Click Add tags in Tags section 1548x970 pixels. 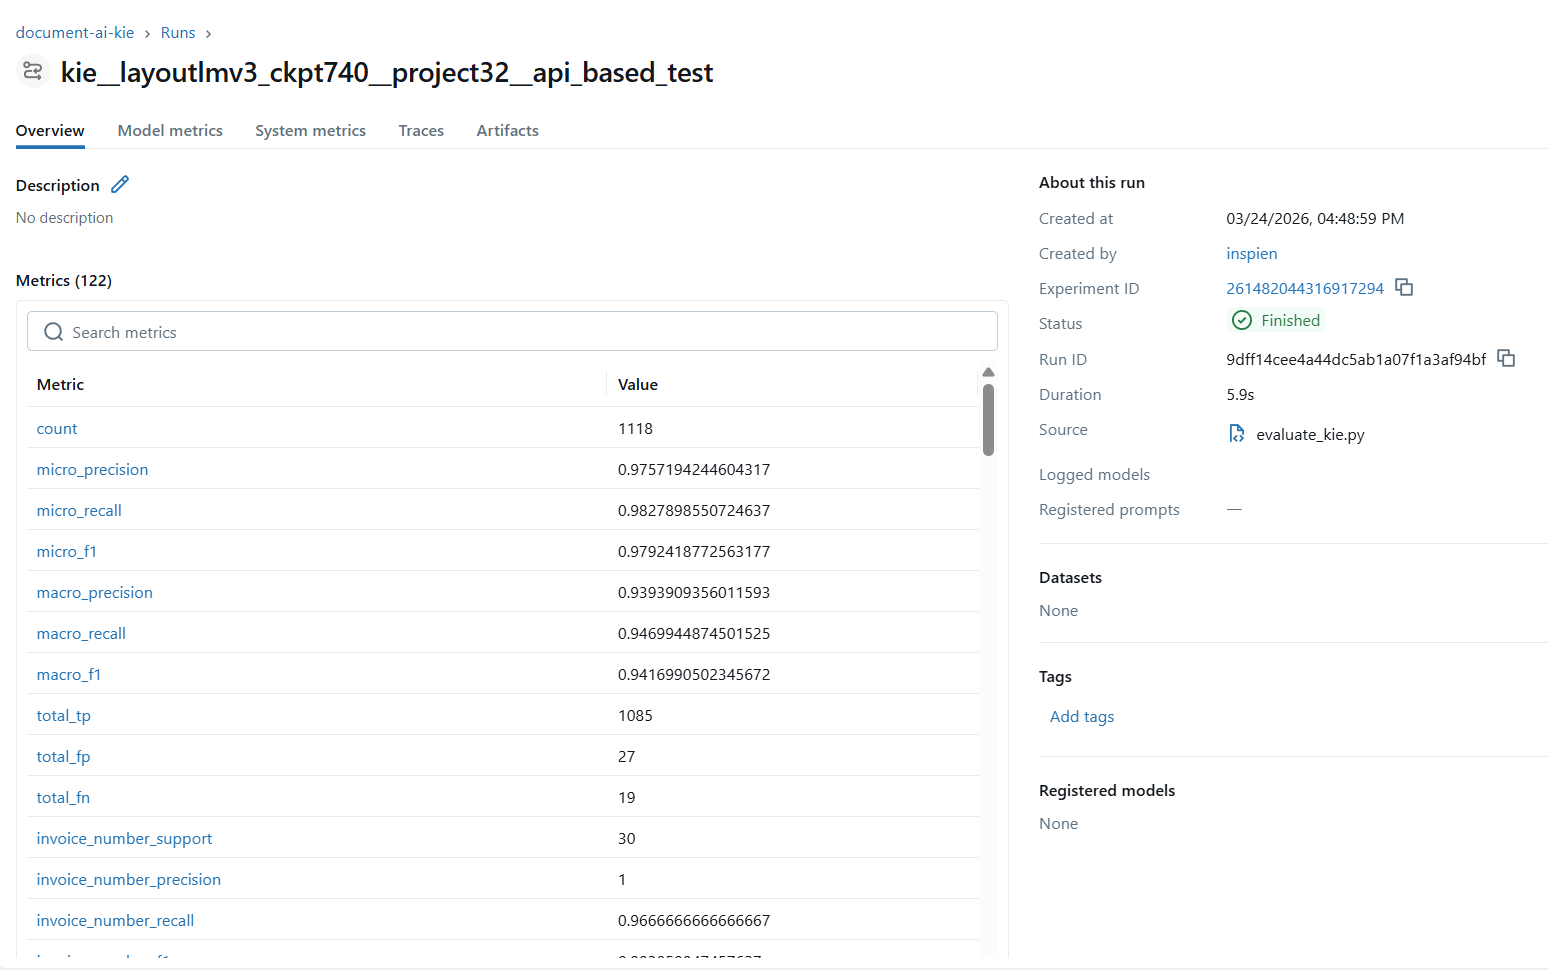(1081, 717)
